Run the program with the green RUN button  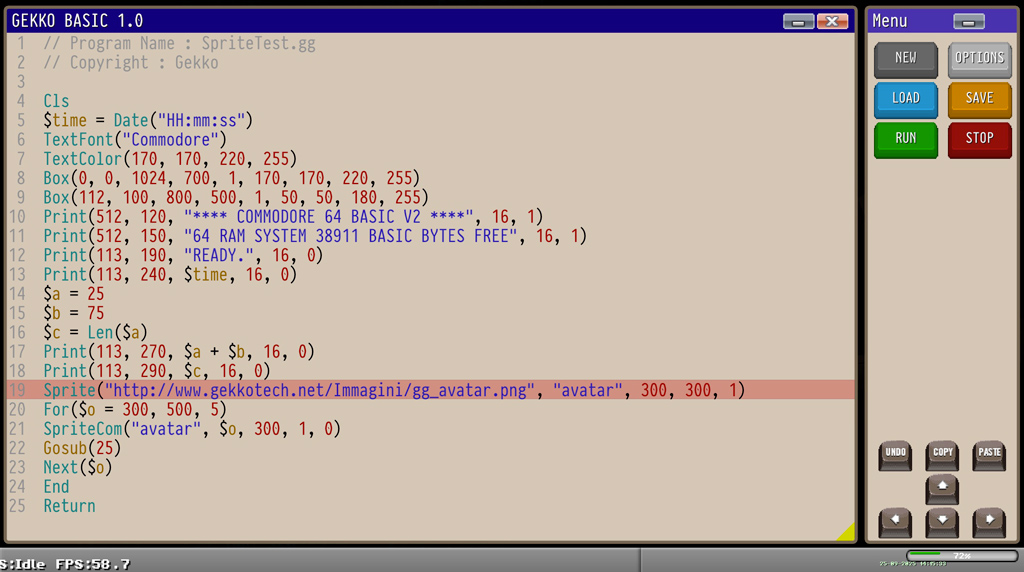point(906,139)
